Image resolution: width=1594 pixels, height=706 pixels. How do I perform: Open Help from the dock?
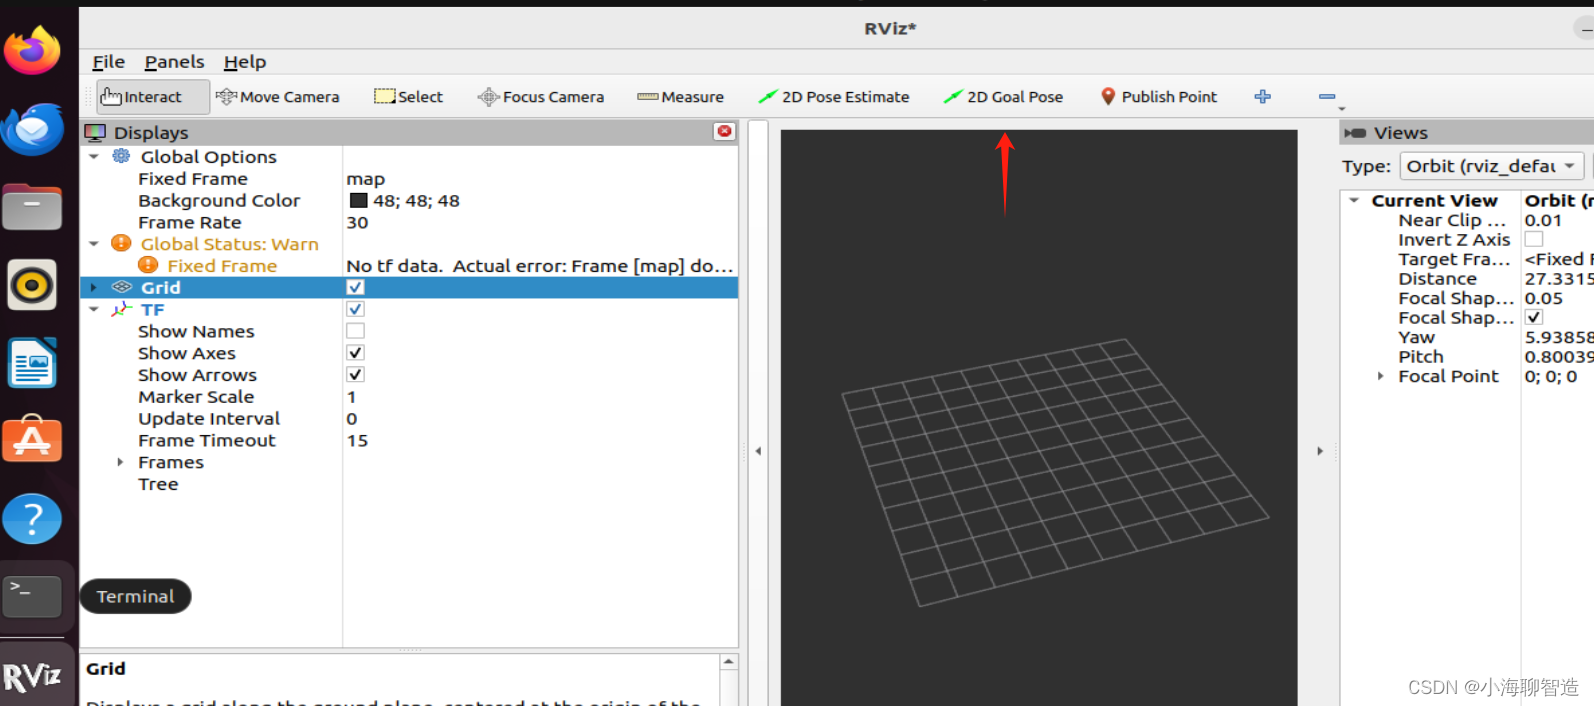coord(32,519)
